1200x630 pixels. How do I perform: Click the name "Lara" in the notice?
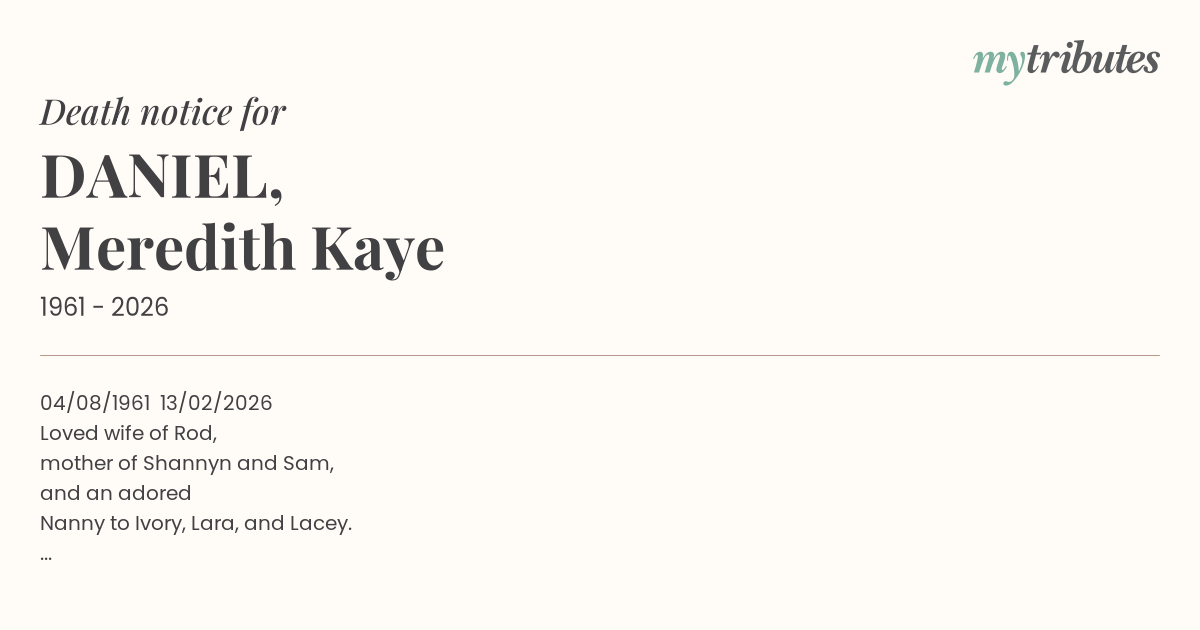click(214, 523)
